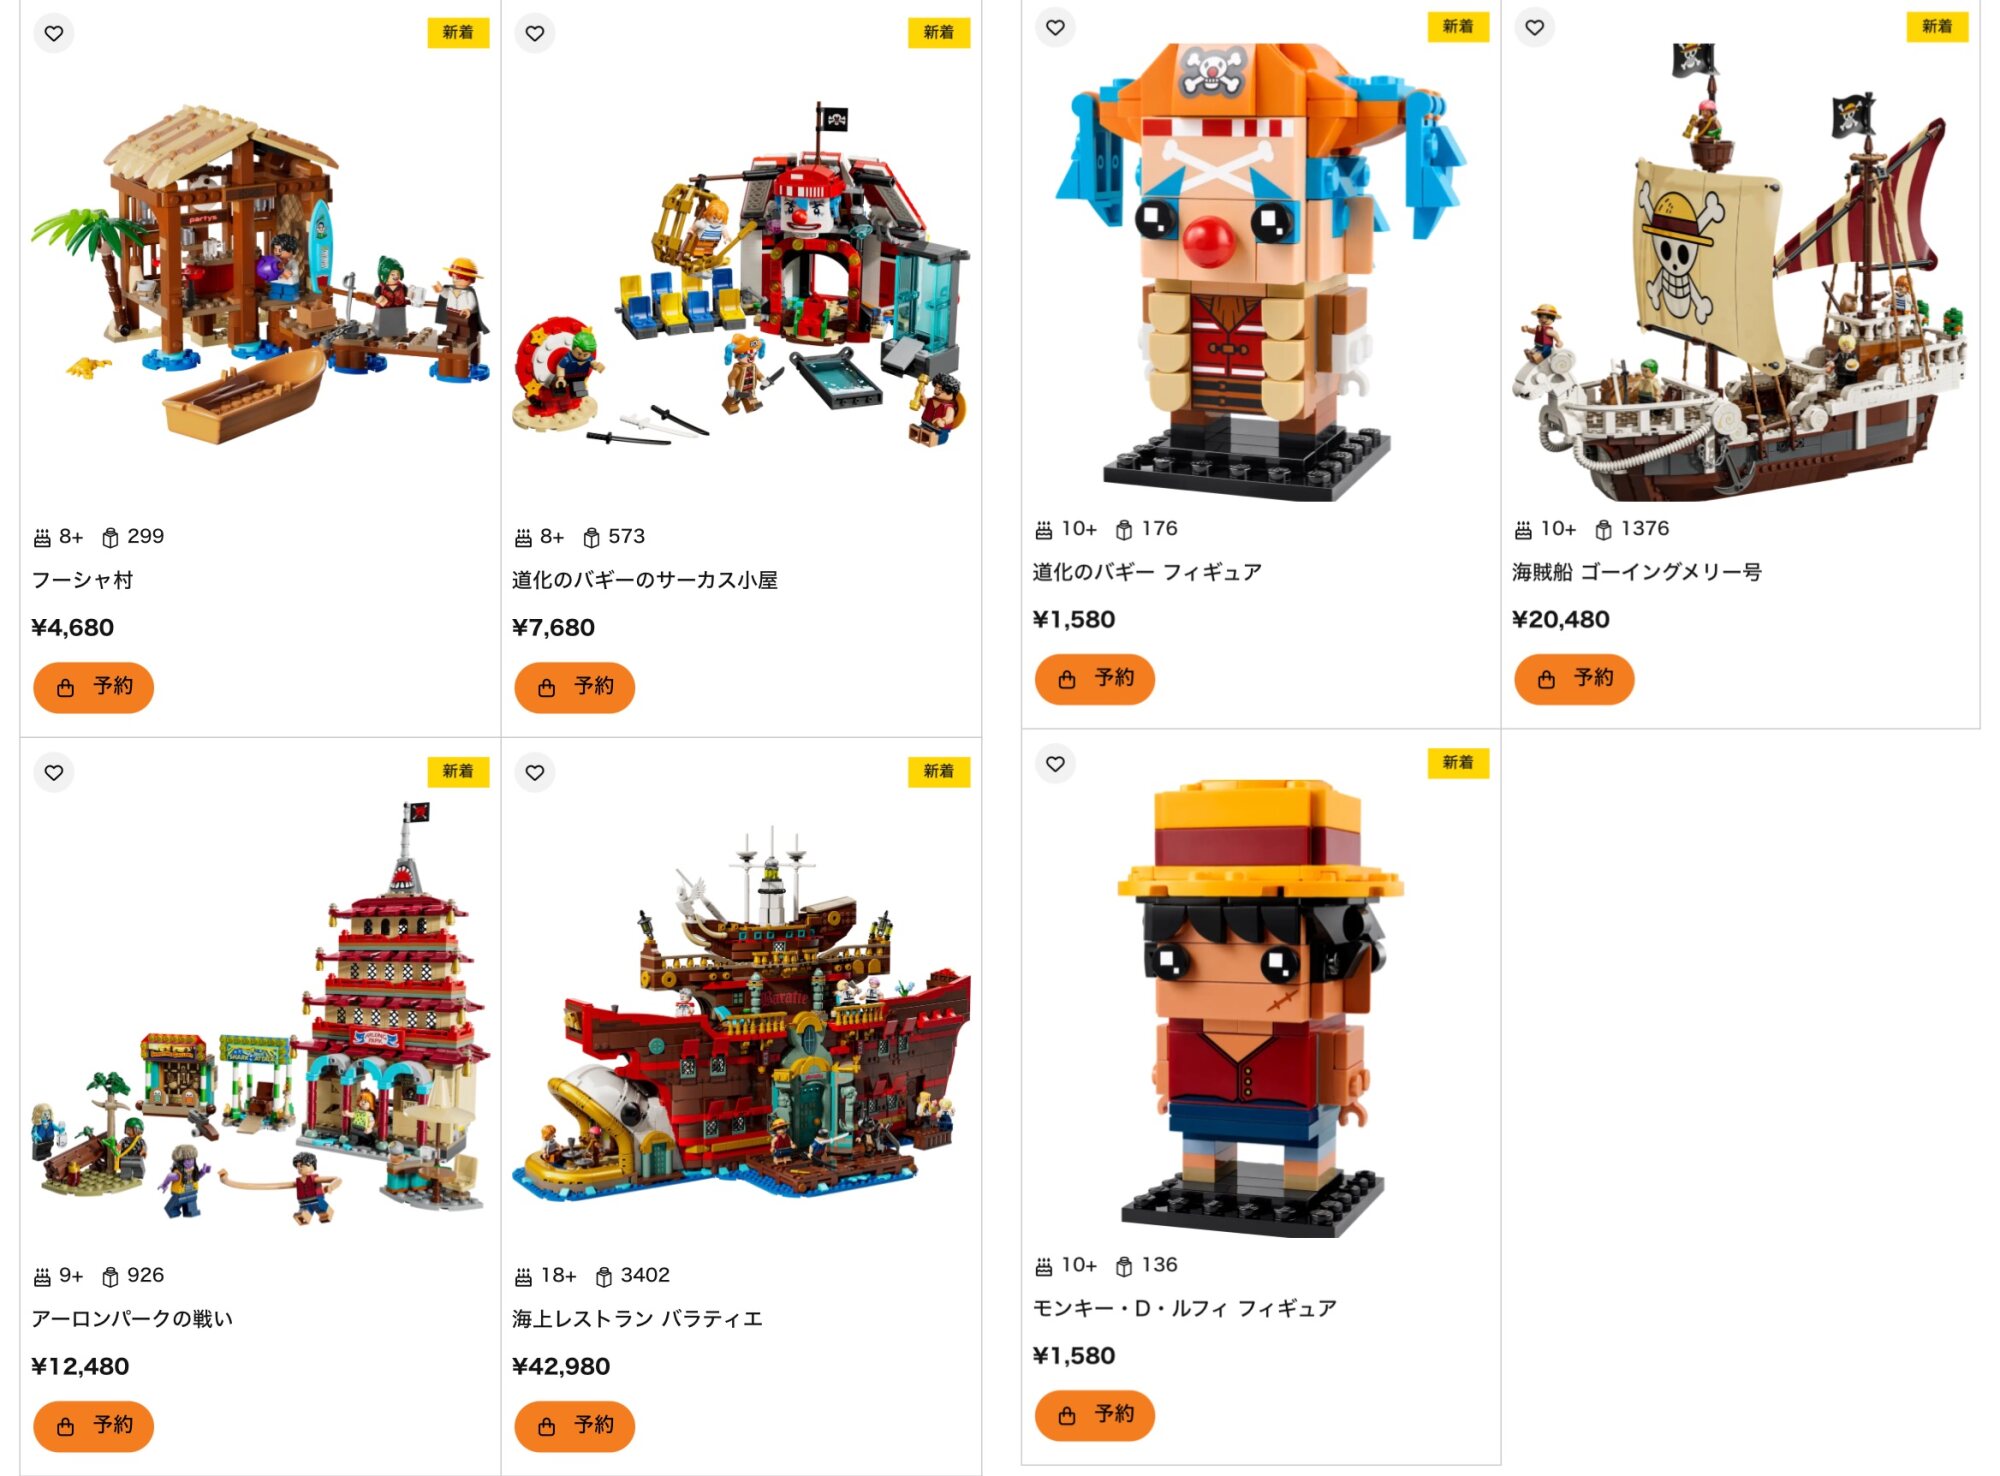Open the フーシャ村 product title link
This screenshot has width=2000, height=1476.
click(82, 580)
